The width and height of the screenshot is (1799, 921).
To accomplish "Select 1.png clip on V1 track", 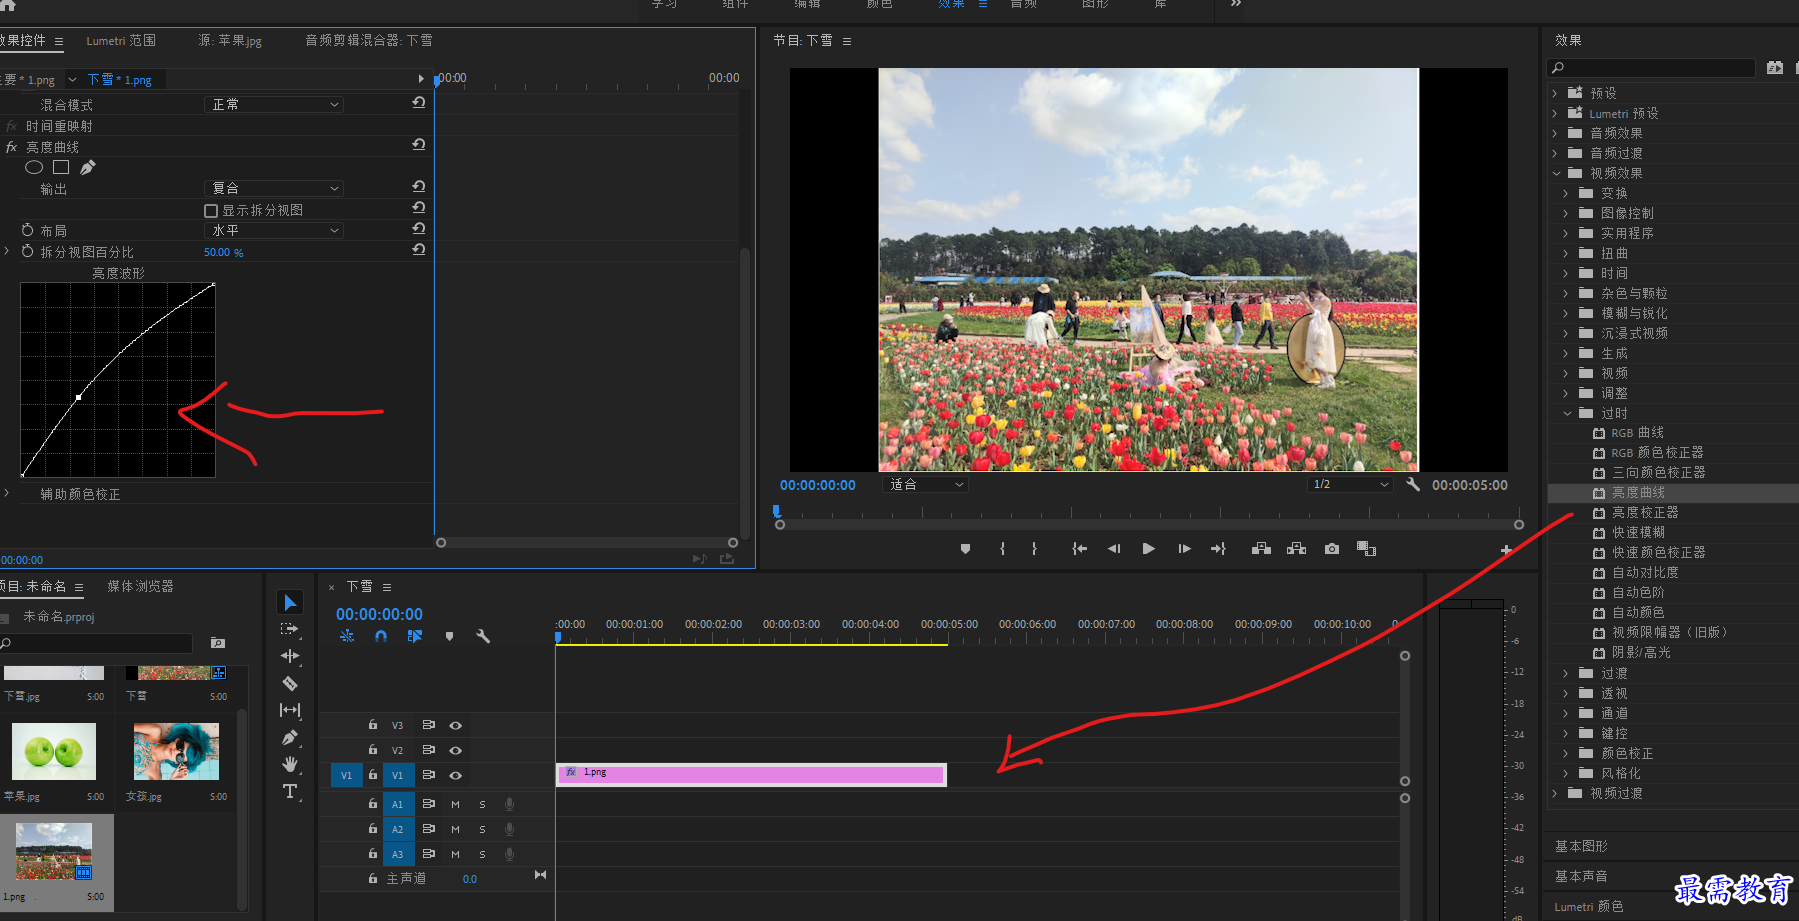I will click(752, 774).
